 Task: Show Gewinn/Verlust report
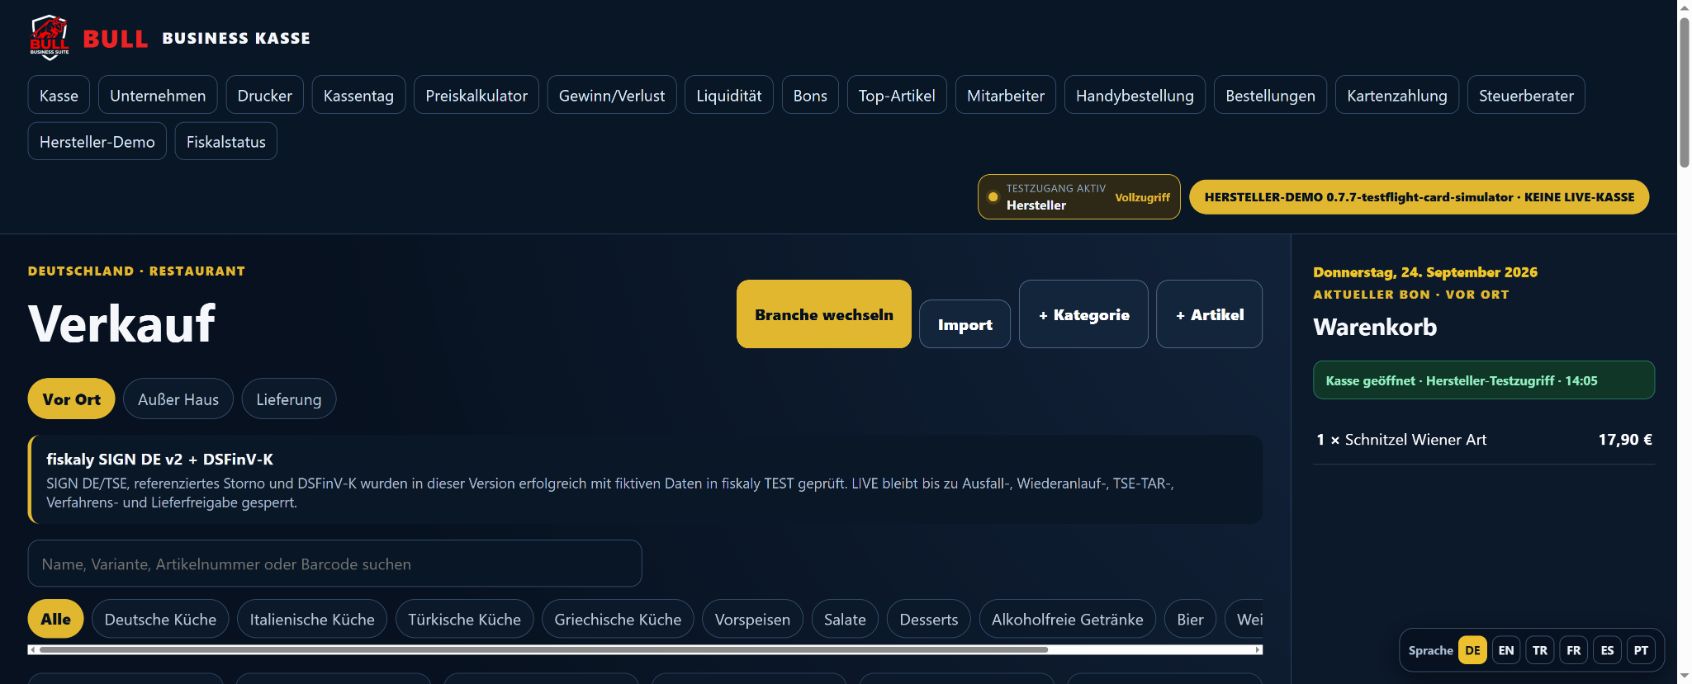pos(612,95)
